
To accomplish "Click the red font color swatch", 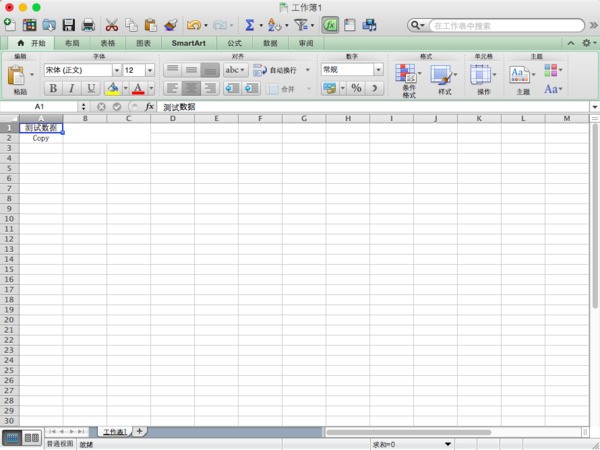I will tap(136, 88).
